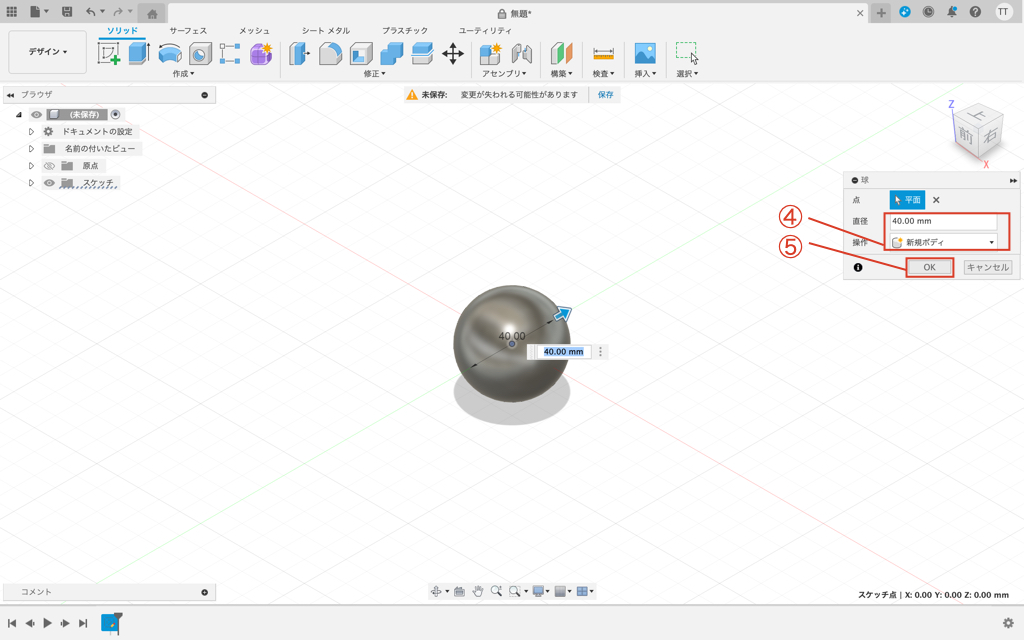Select the Hole tool icon
The image size is (1024, 640).
coord(200,54)
